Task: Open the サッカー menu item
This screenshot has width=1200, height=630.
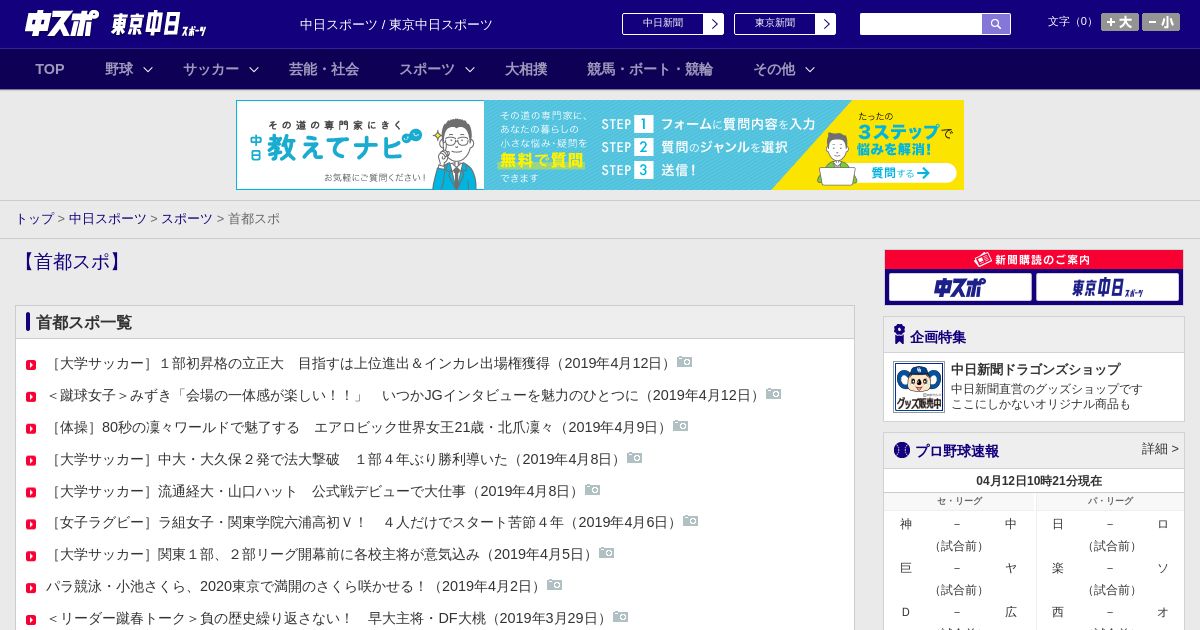Action: point(211,69)
